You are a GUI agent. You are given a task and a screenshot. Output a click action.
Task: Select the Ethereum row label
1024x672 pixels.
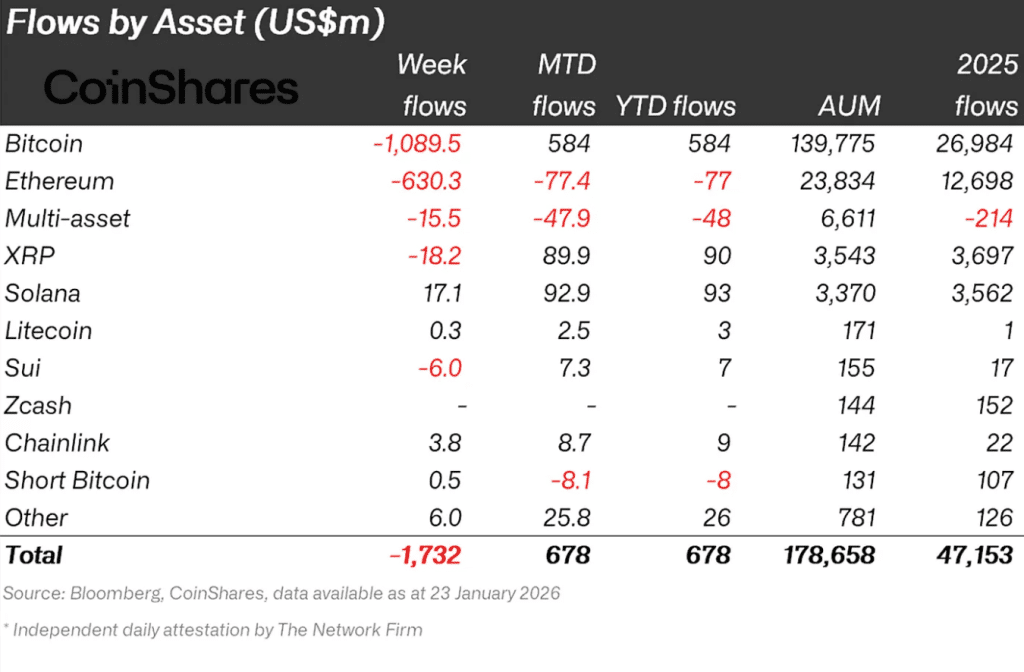click(x=59, y=181)
